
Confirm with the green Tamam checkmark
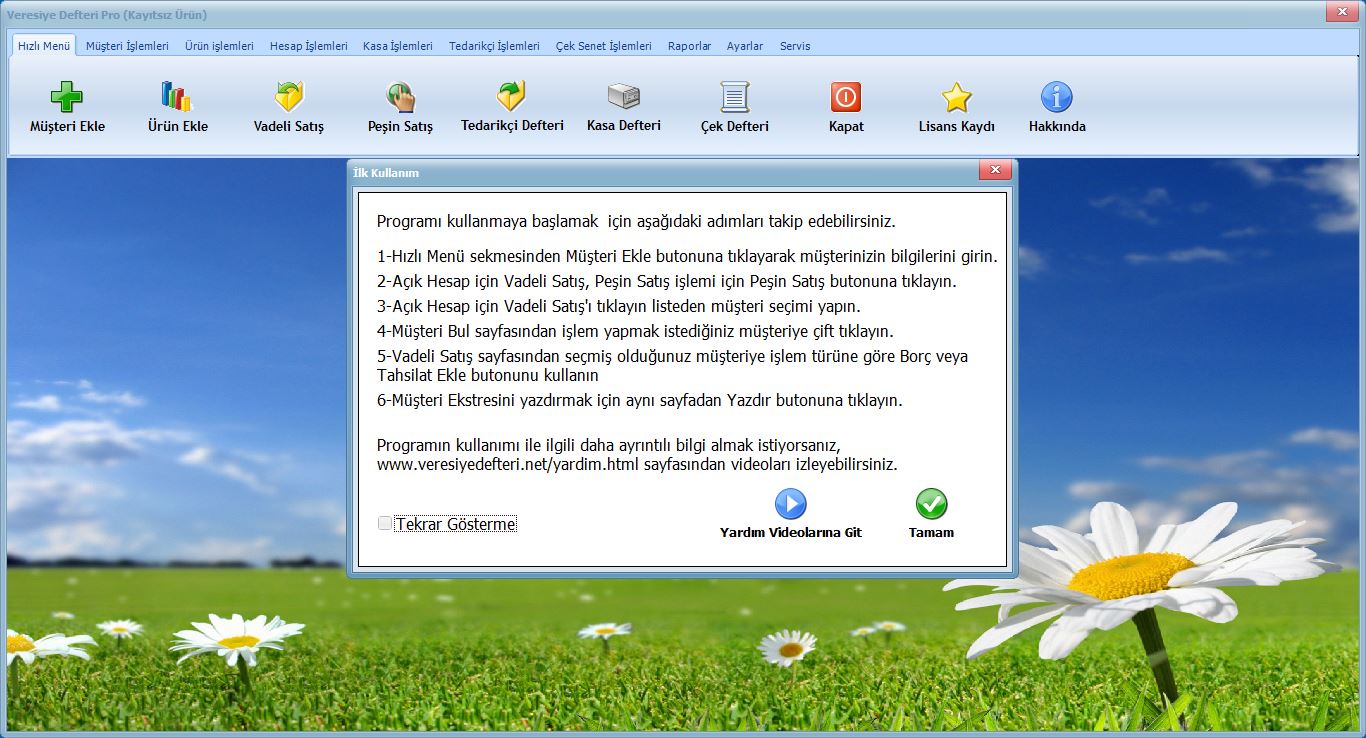coord(931,504)
